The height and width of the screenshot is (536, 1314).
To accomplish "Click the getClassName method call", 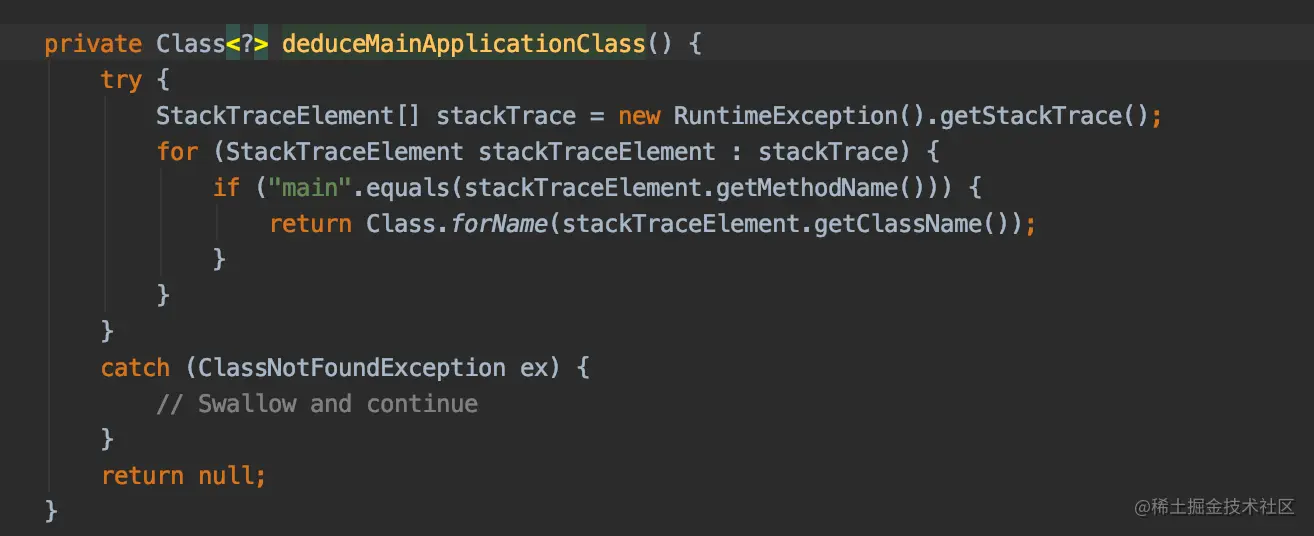I will [897, 224].
